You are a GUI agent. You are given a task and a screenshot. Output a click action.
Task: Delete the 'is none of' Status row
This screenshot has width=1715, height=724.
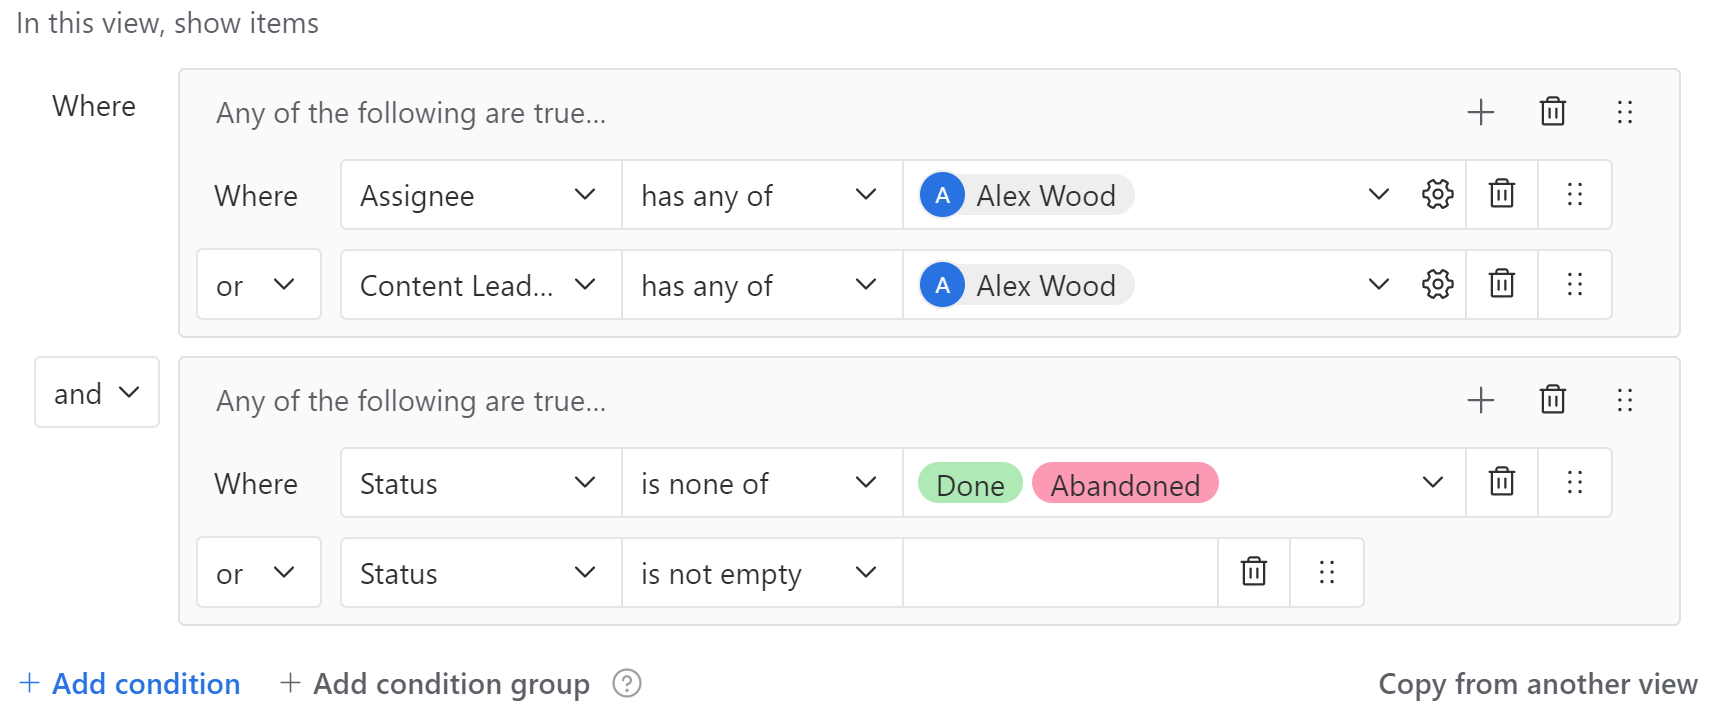1502,482
